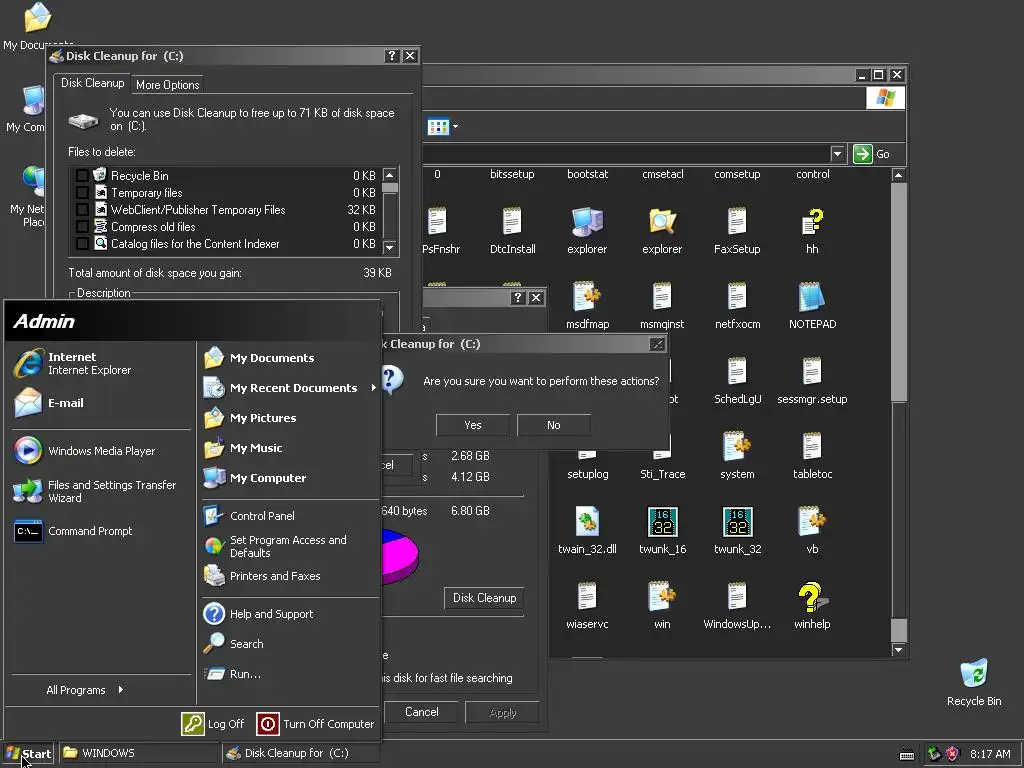This screenshot has height=768, width=1024.
Task: Click Log Off in Start menu
Action: [x=213, y=724]
